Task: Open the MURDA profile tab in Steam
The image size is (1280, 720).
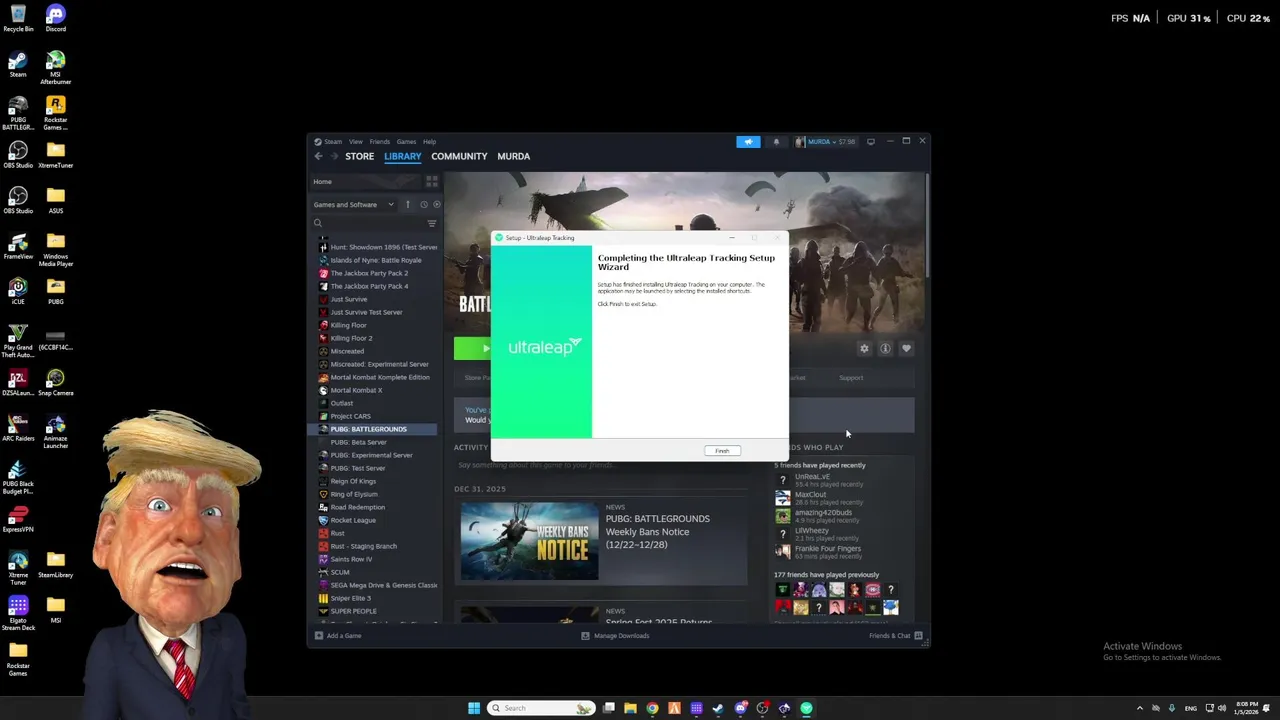Action: point(513,156)
